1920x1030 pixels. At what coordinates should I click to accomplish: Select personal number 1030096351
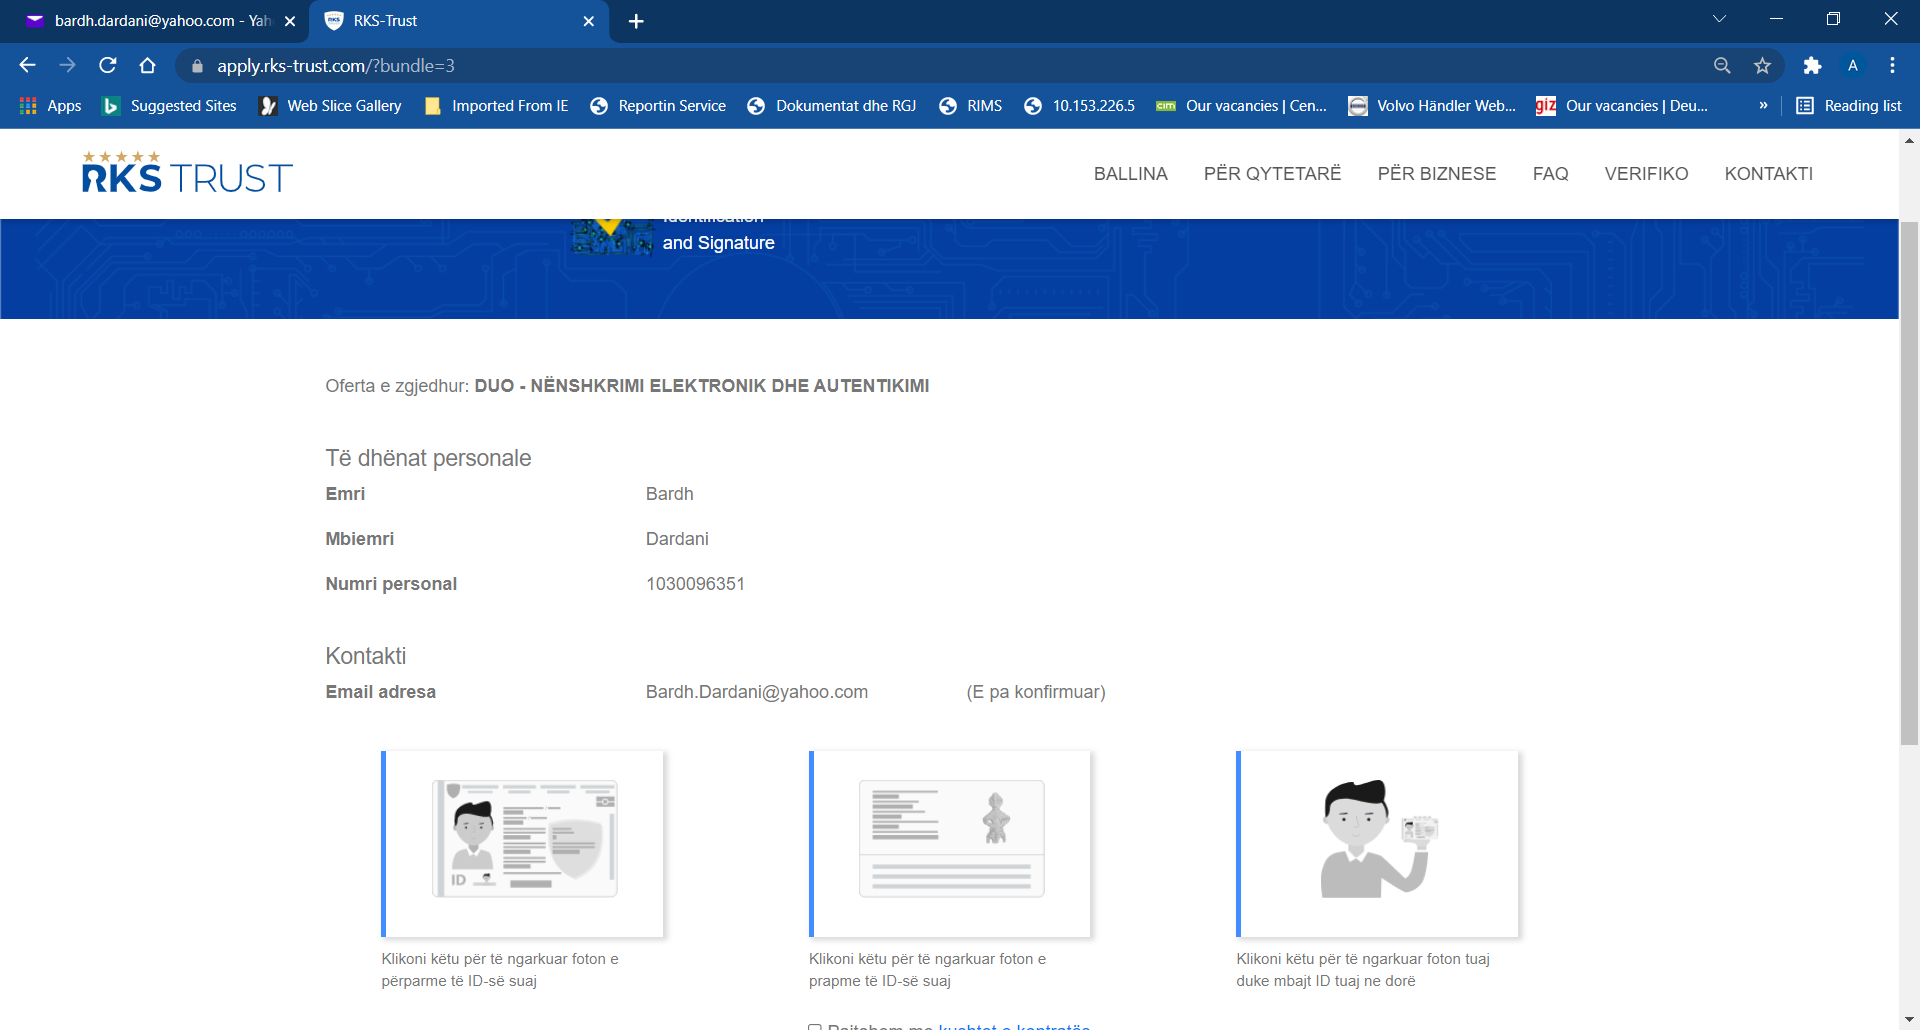point(695,584)
